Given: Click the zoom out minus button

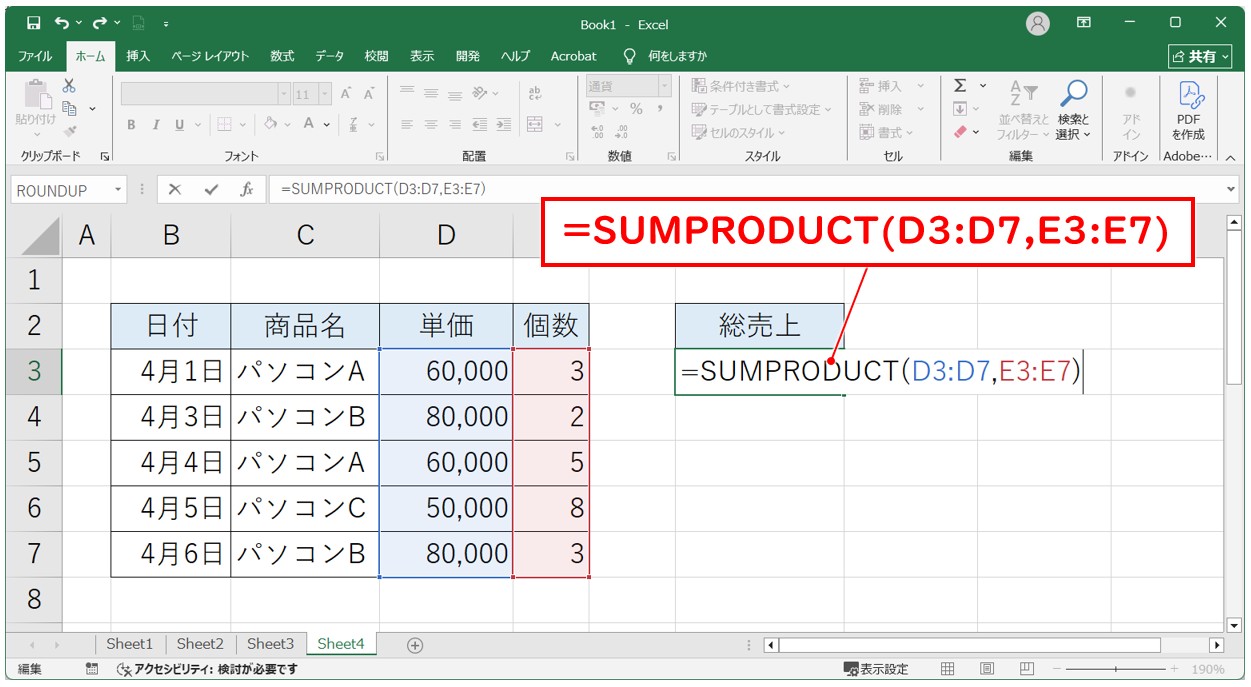Looking at the screenshot, I should point(1056,669).
